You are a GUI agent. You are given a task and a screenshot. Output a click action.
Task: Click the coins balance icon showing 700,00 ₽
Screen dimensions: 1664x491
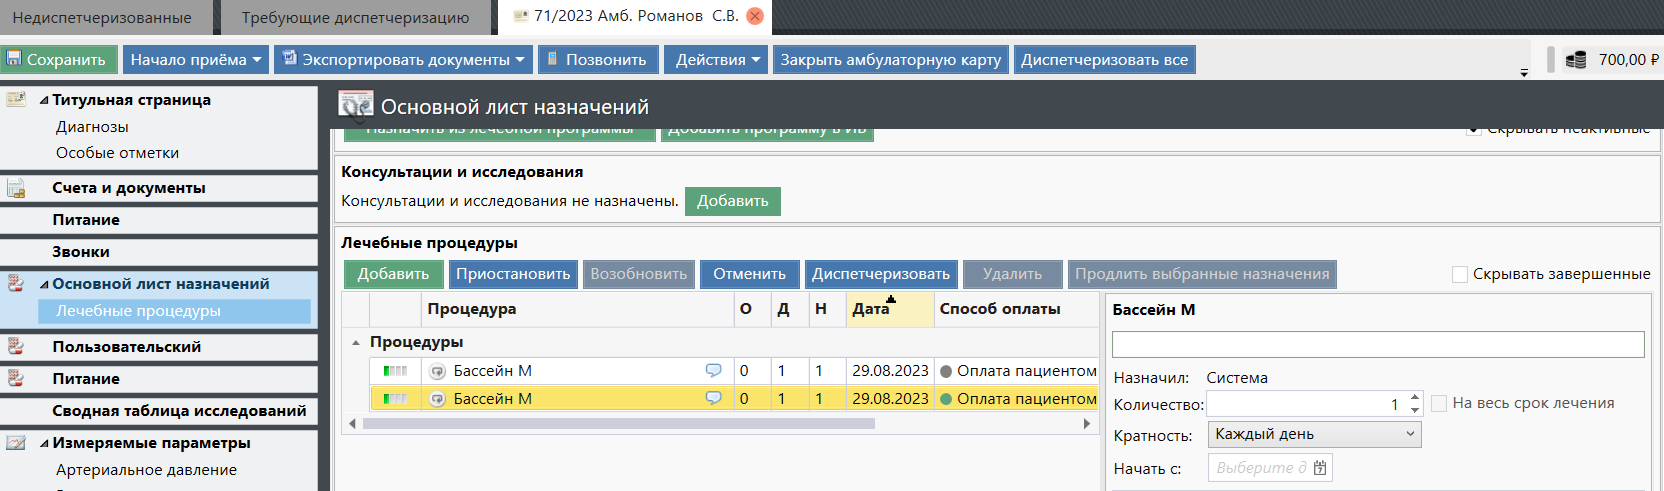tap(1575, 60)
